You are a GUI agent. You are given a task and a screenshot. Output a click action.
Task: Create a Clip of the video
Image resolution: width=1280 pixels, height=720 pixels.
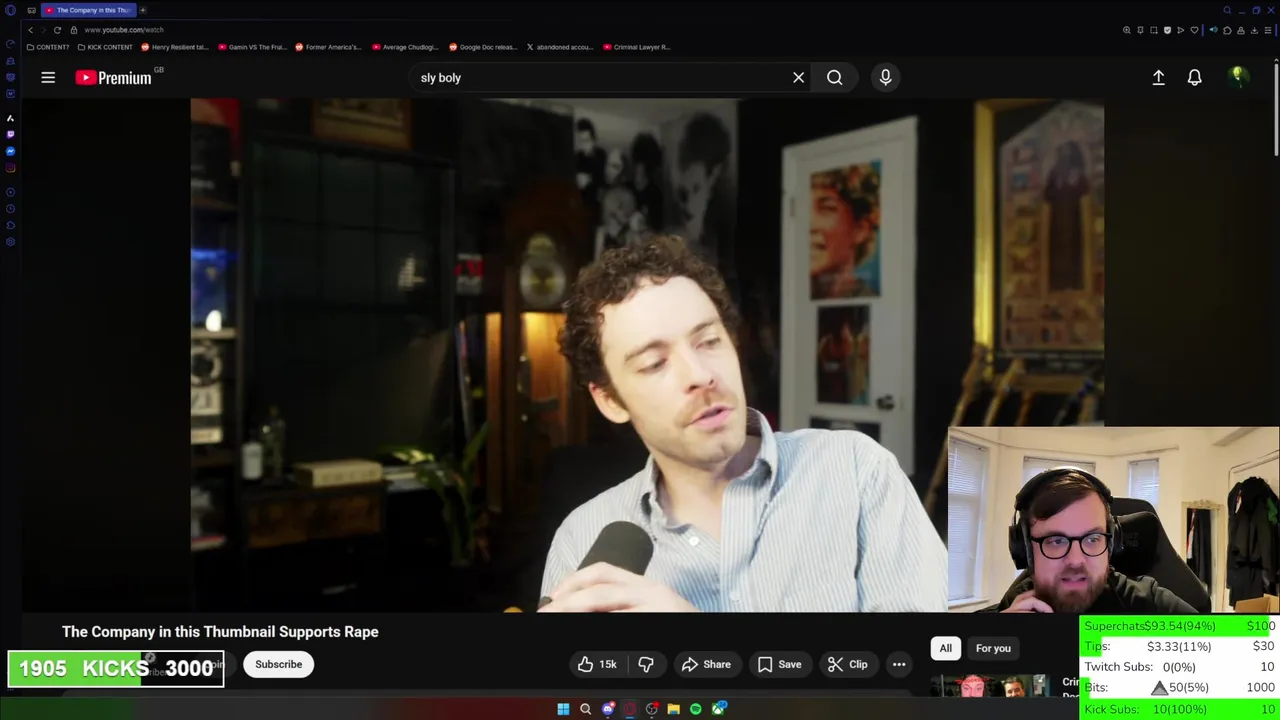pyautogui.click(x=848, y=664)
